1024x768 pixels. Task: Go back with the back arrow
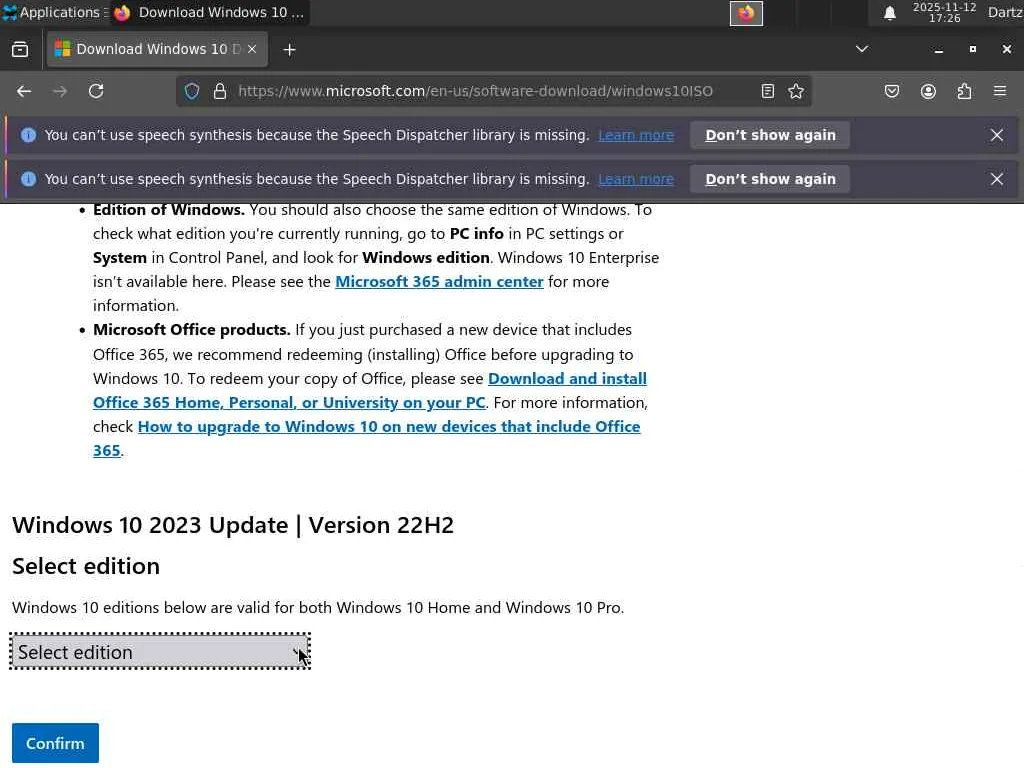pyautogui.click(x=24, y=91)
